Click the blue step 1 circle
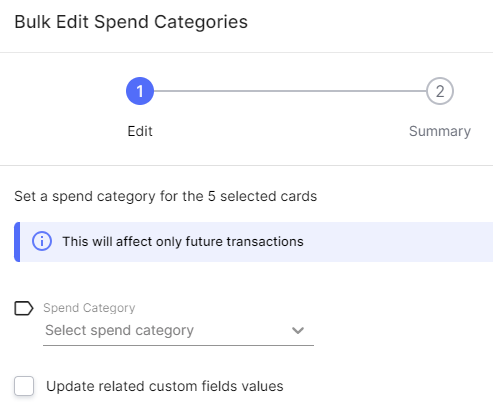The width and height of the screenshot is (493, 417). pyautogui.click(x=140, y=91)
